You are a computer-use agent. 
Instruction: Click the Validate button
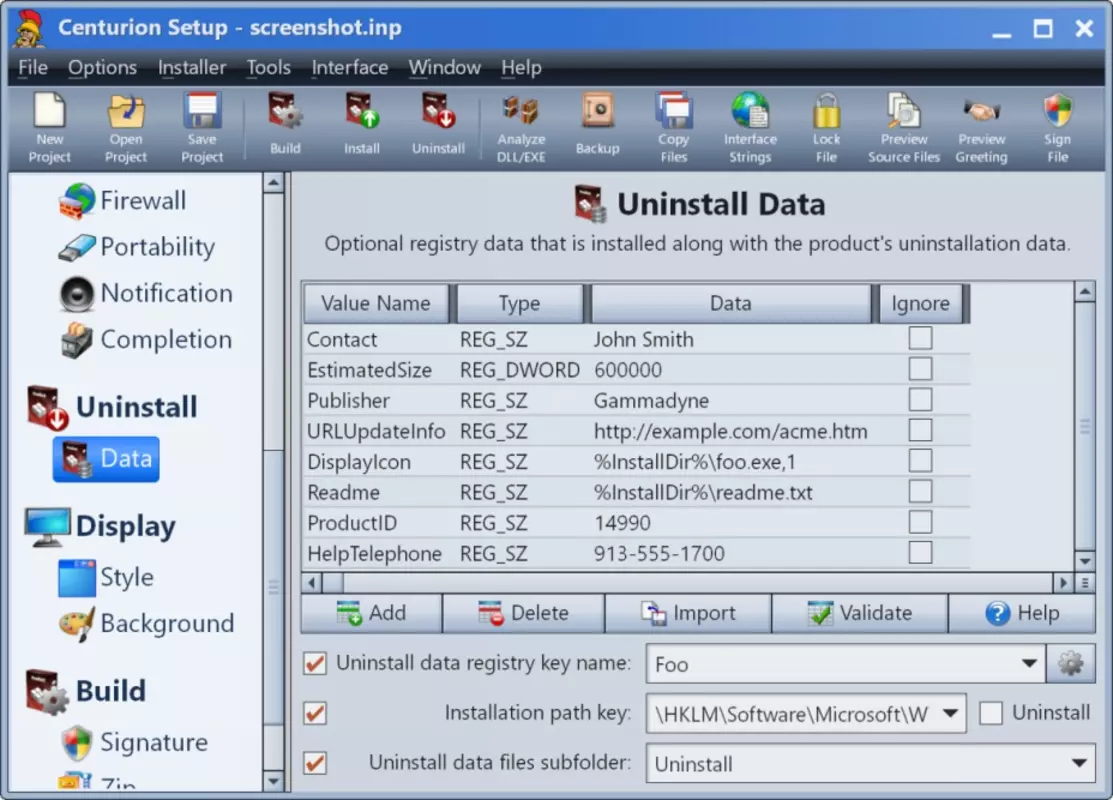860,613
